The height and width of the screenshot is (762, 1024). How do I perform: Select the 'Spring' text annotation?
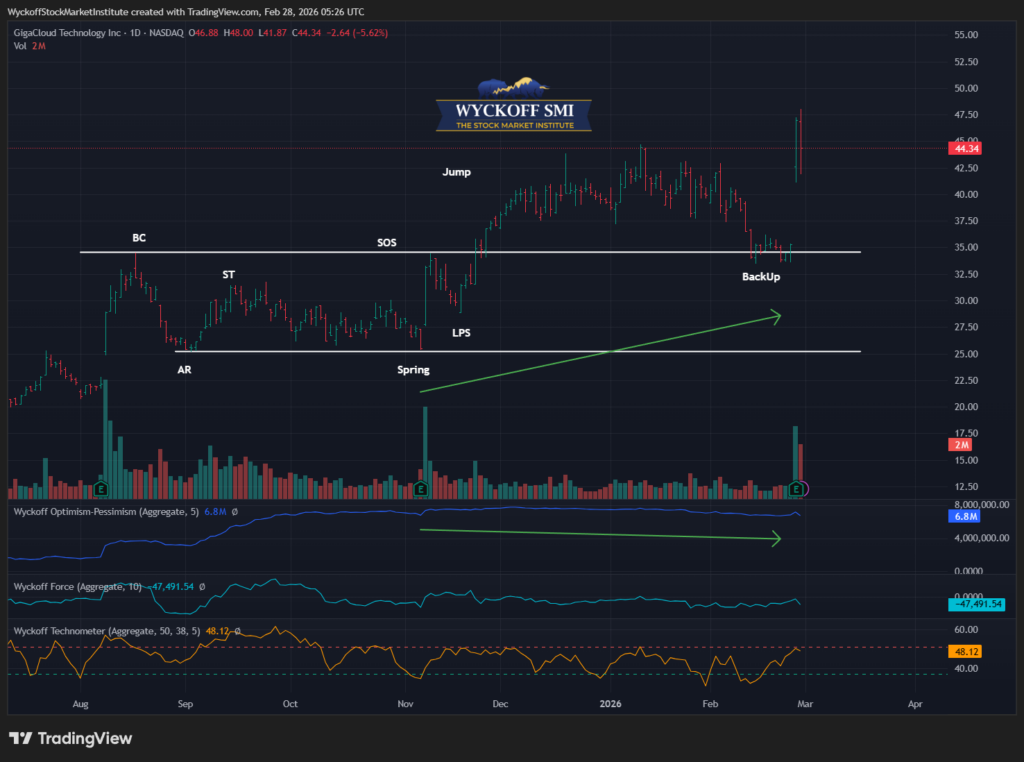[x=413, y=370]
